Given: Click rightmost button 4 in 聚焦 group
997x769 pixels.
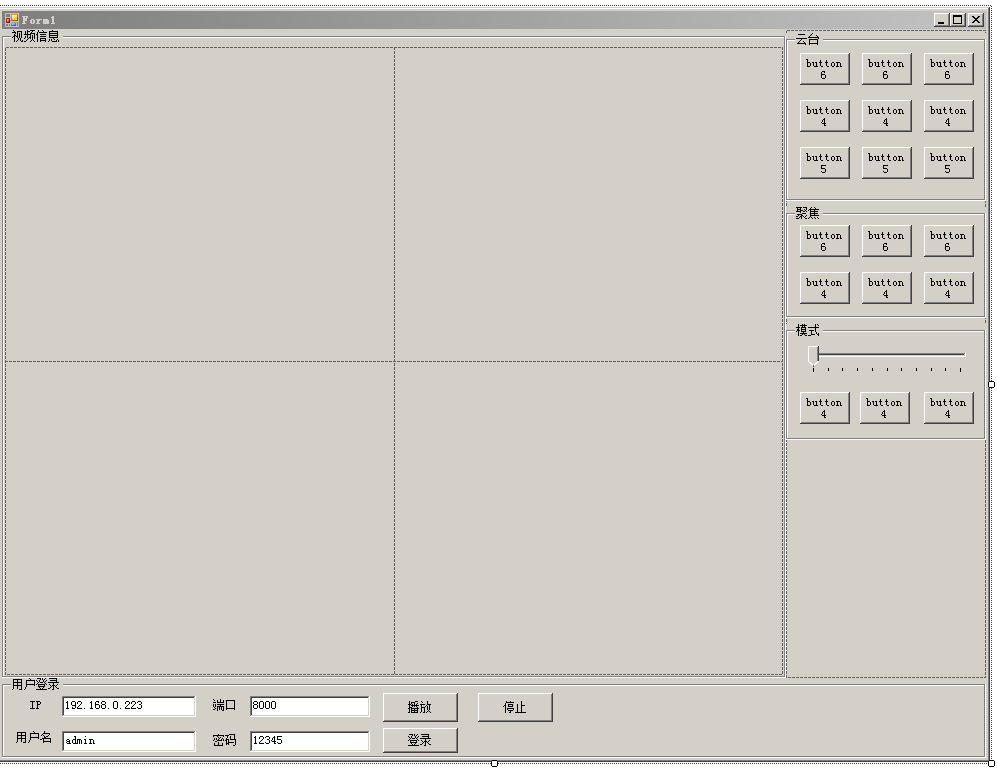Looking at the screenshot, I should (x=948, y=288).
